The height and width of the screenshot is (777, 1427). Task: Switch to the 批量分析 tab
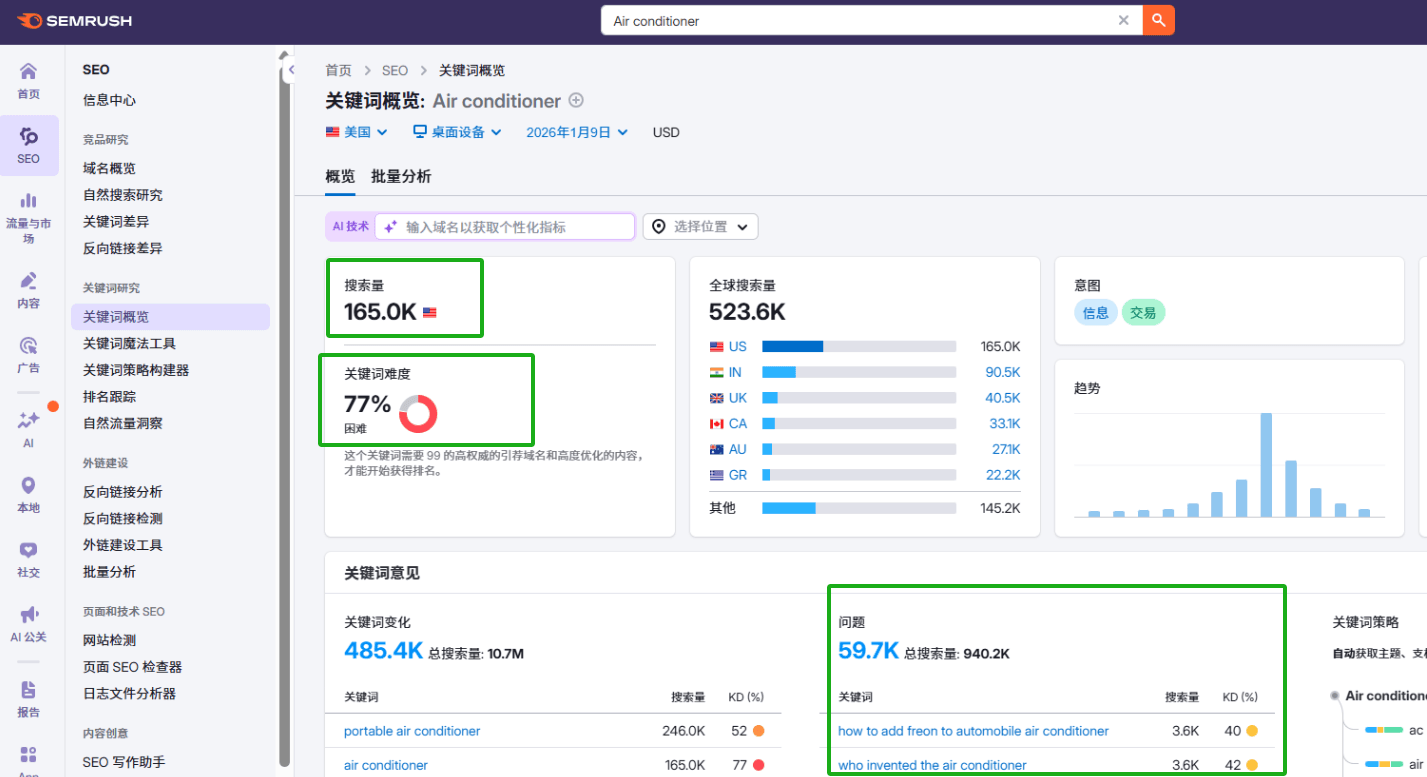point(401,176)
